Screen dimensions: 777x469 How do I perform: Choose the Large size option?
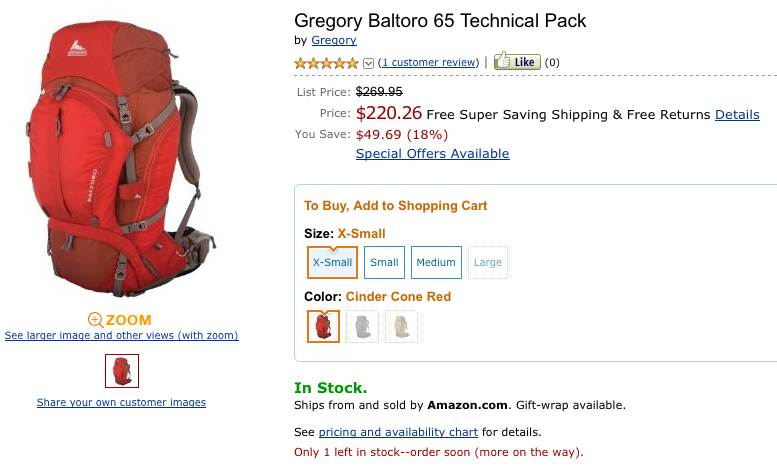point(488,262)
